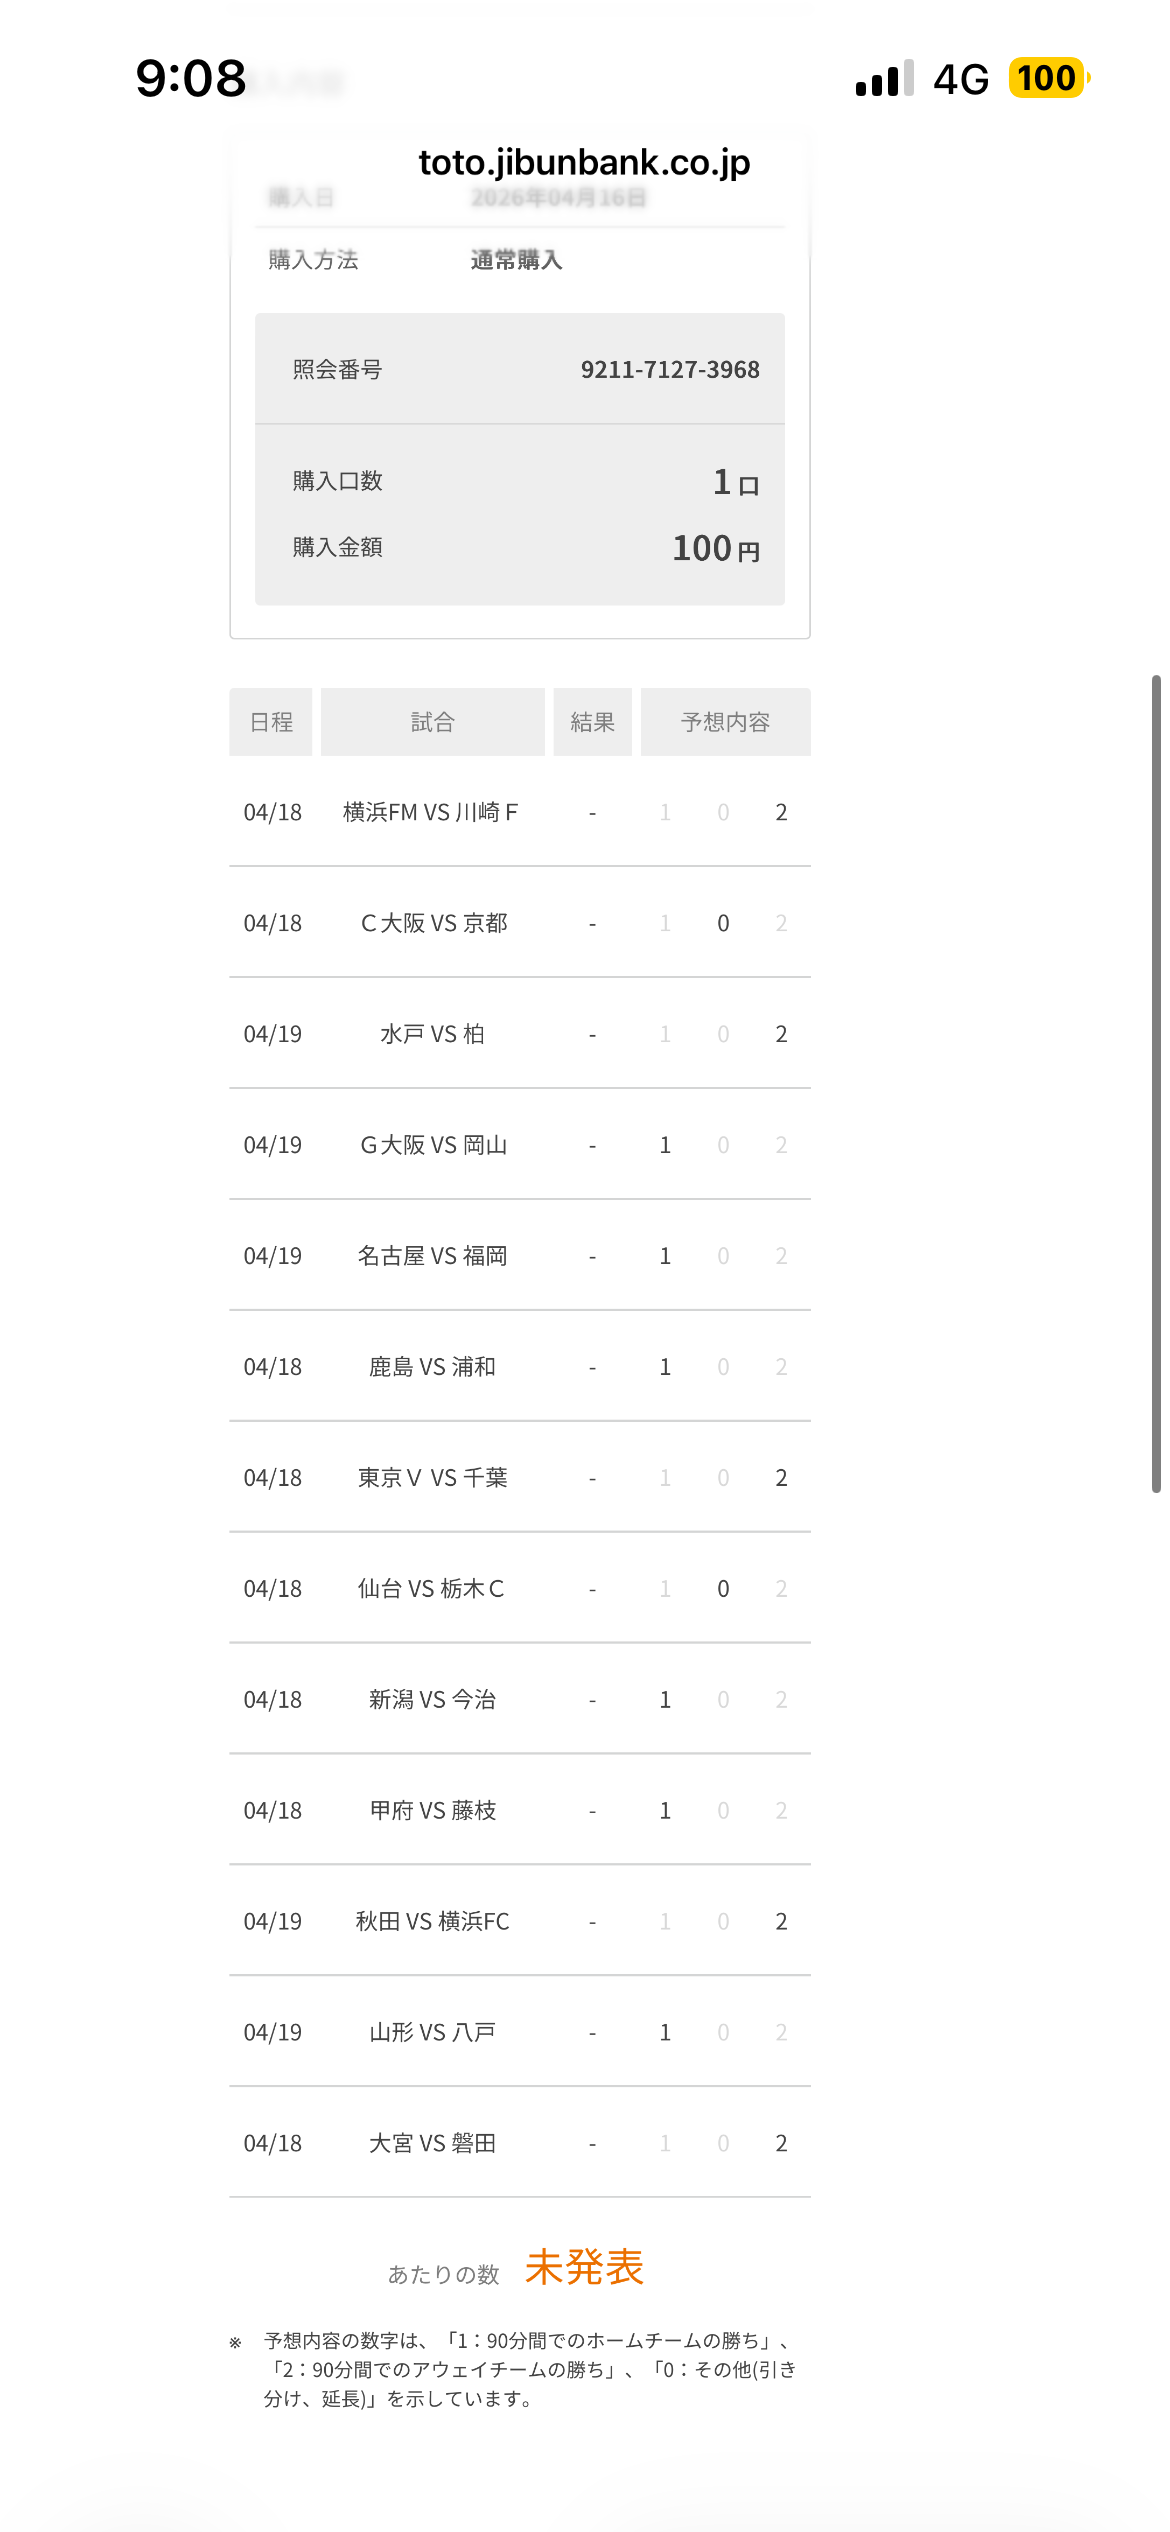Tap the toto.jibunbank.co.jp address bar
Viewport: 1170px width, 2532px height.
(584, 162)
